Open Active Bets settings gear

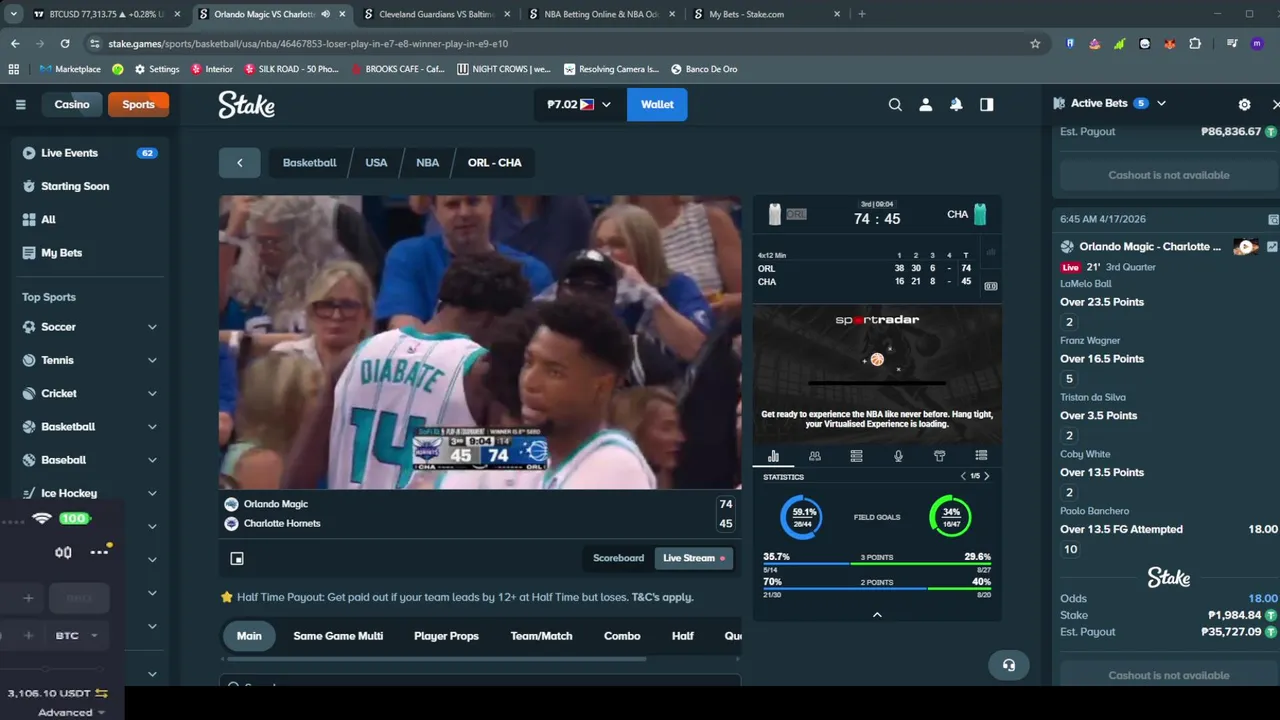[1244, 104]
